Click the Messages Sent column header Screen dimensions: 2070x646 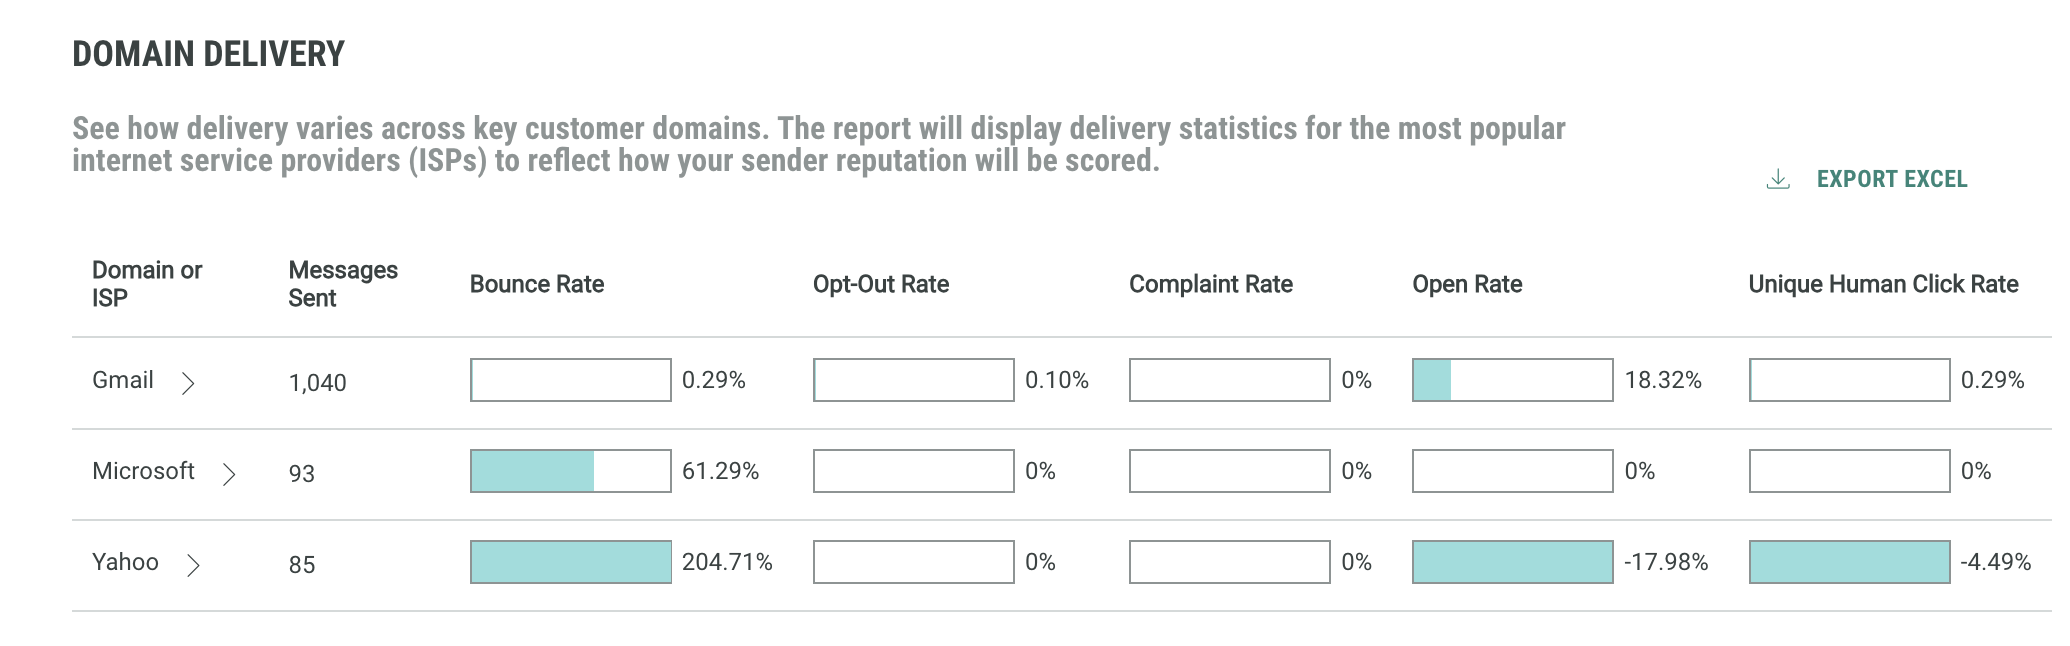343,284
